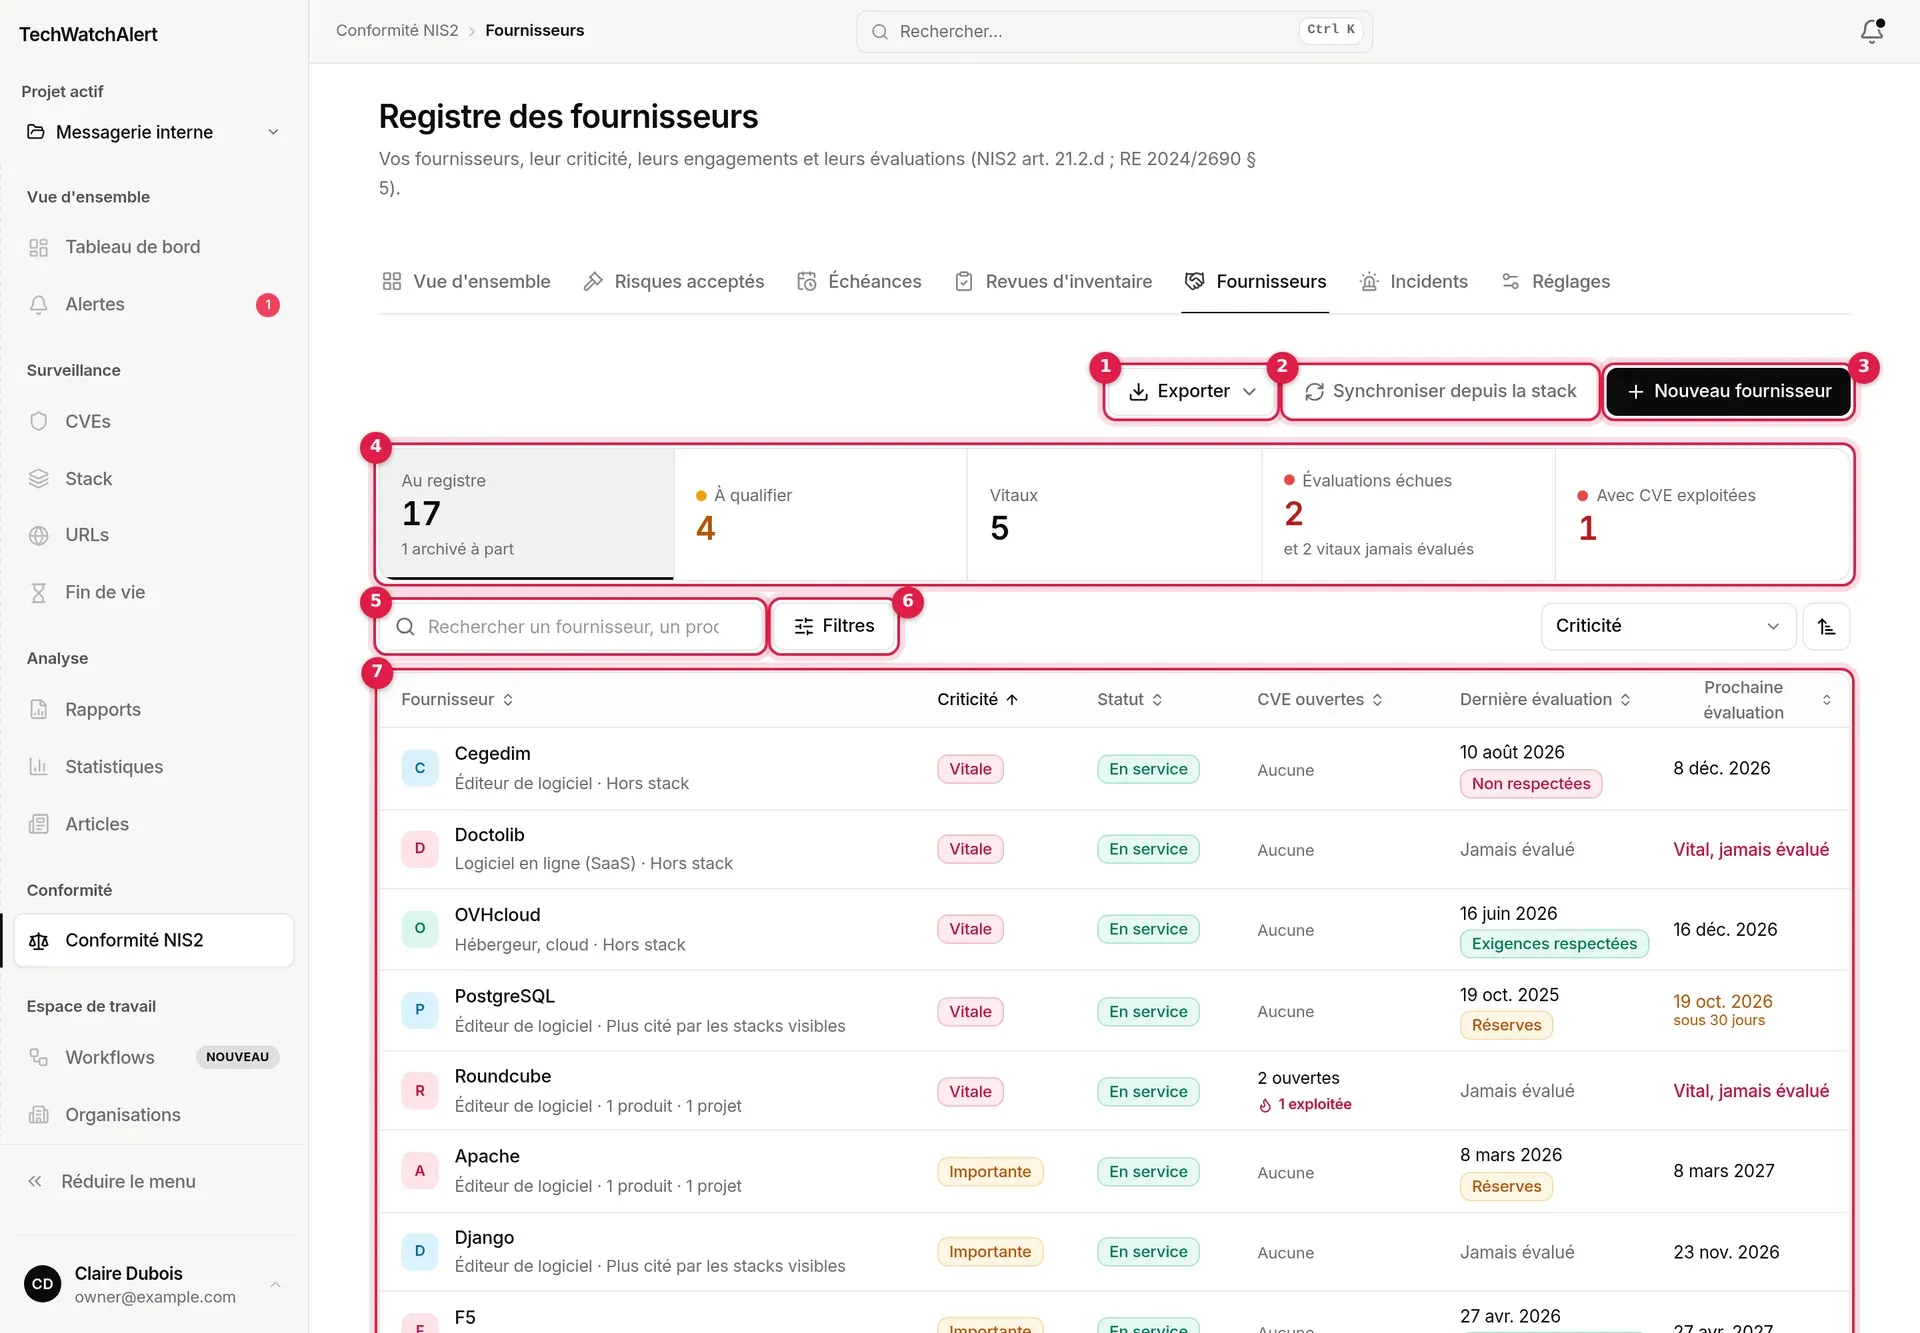Switch to Incidents tab
Viewport: 1920px width, 1333px height.
click(x=1414, y=282)
